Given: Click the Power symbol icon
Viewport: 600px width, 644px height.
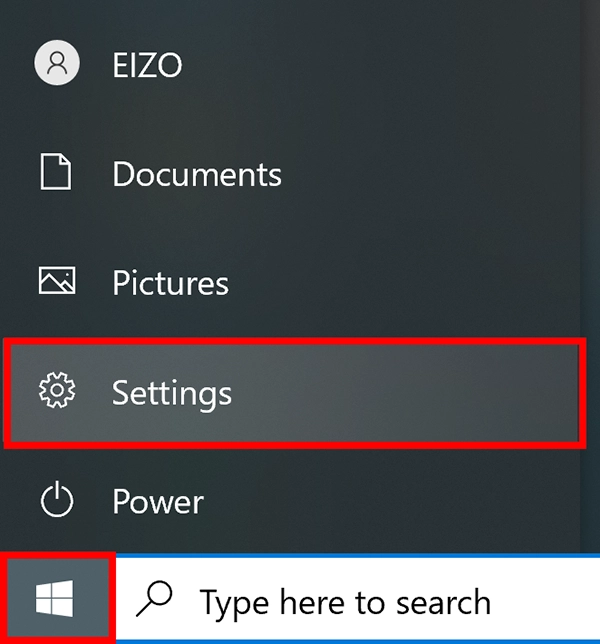Looking at the screenshot, I should pyautogui.click(x=57, y=499).
